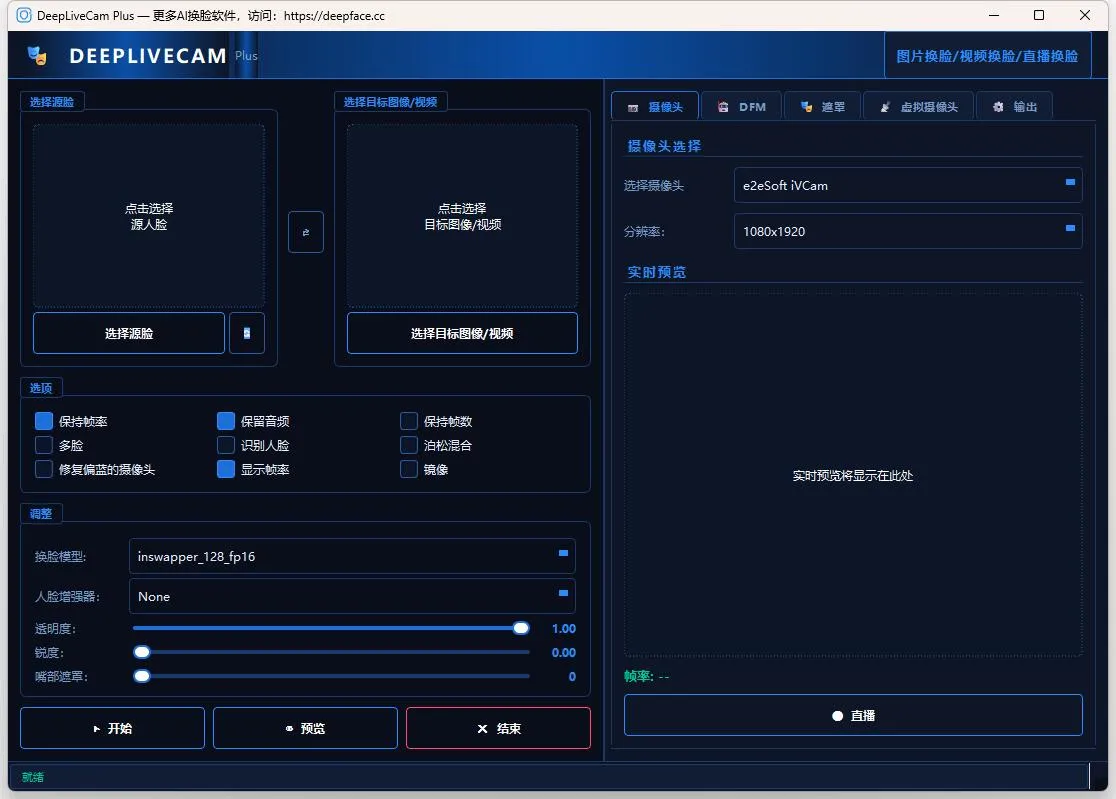Screen dimensions: 1116x799
Task: Click the DFM tab icon
Action: click(723, 107)
